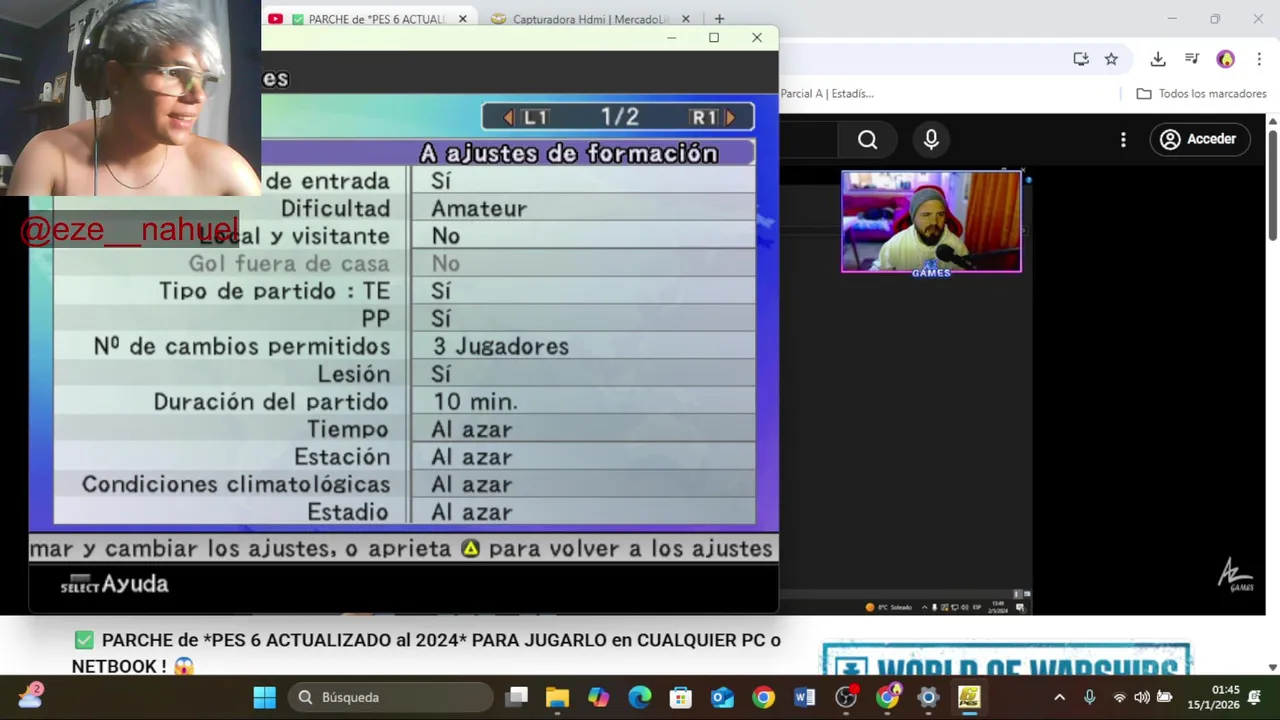Select A ajustes de formación header

568,153
